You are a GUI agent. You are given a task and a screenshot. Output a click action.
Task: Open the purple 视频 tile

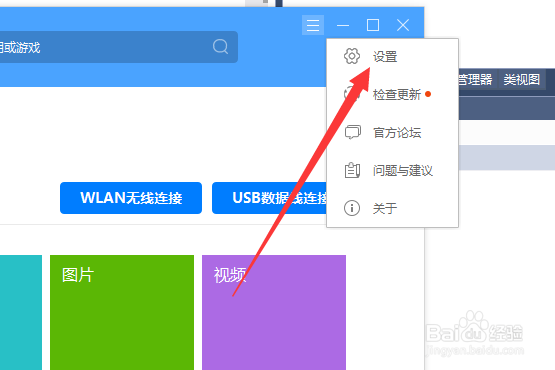274,312
